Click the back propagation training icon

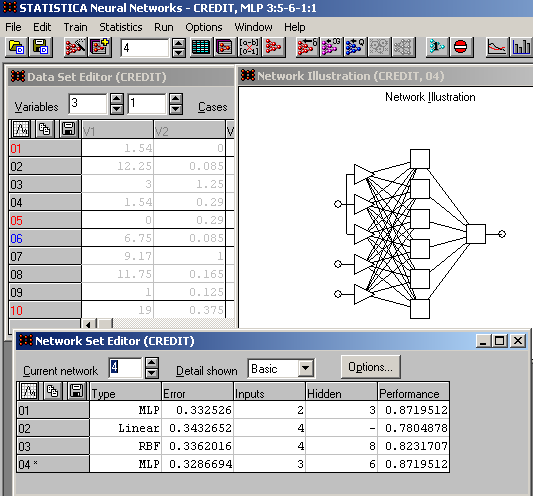(307, 47)
